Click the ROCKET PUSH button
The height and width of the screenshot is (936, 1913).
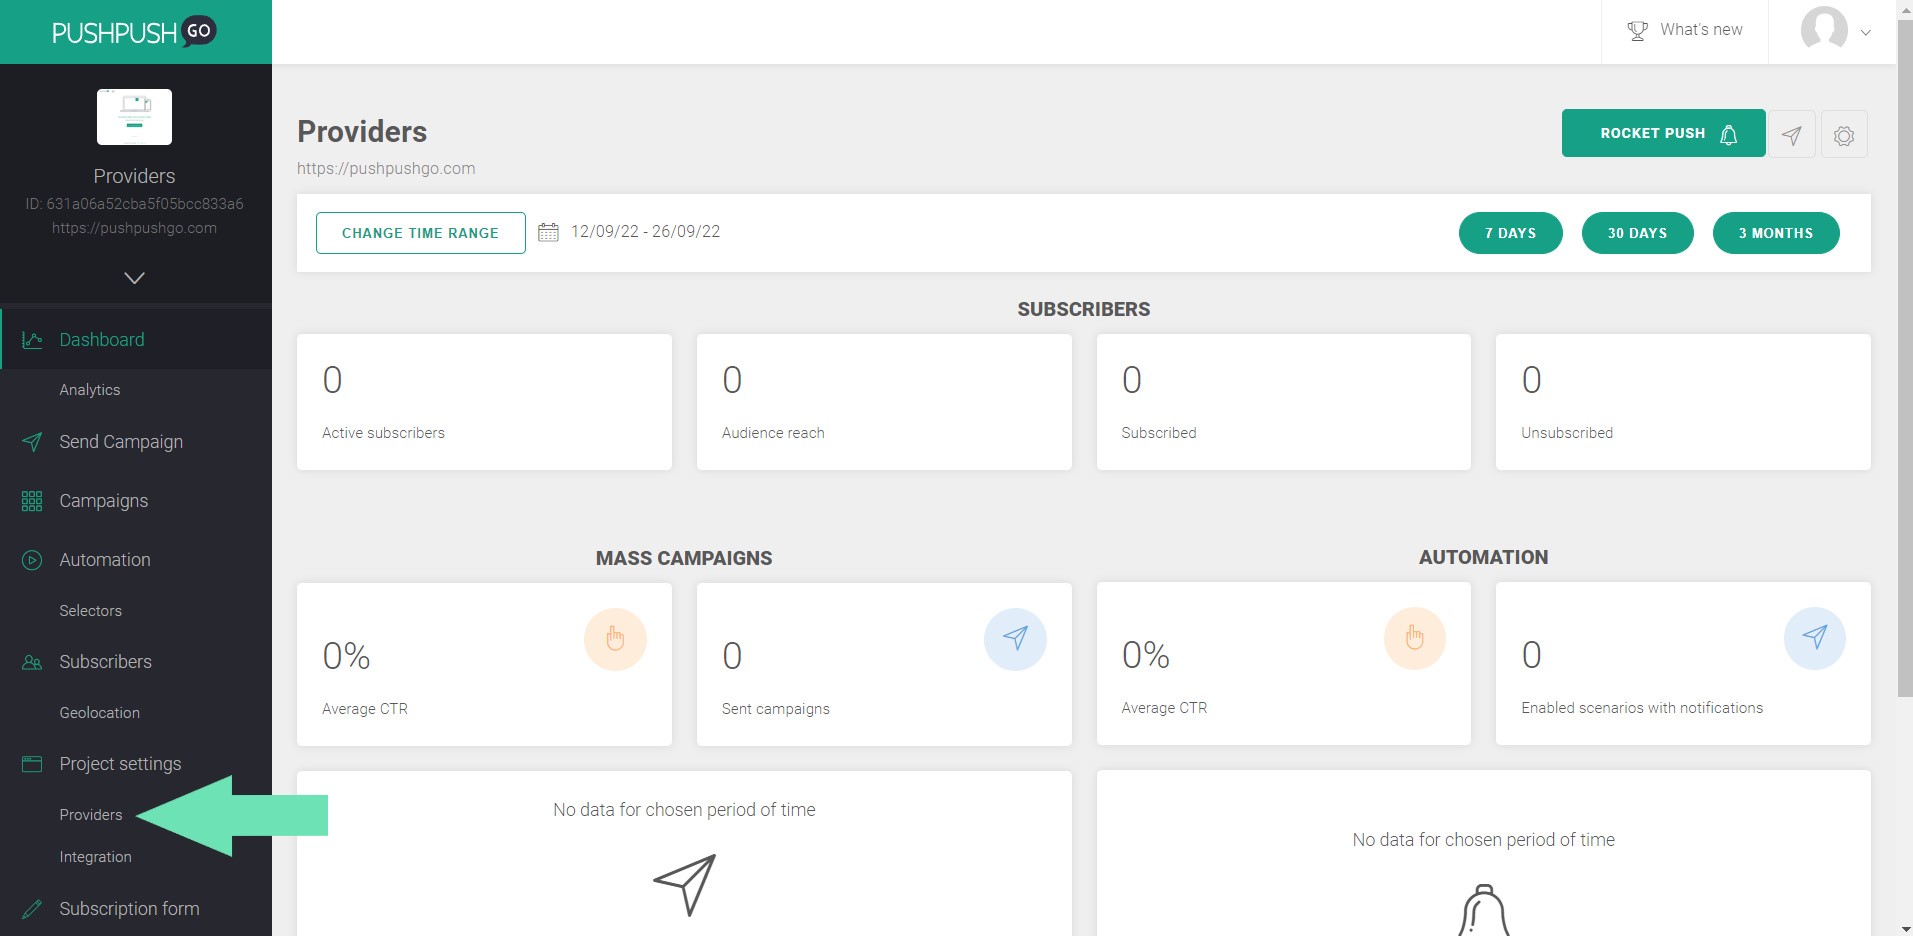1663,133
